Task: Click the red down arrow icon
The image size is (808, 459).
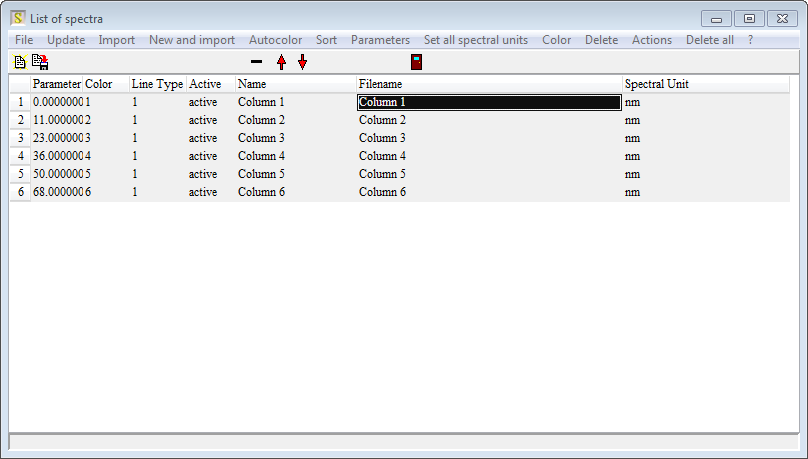Action: (x=303, y=62)
